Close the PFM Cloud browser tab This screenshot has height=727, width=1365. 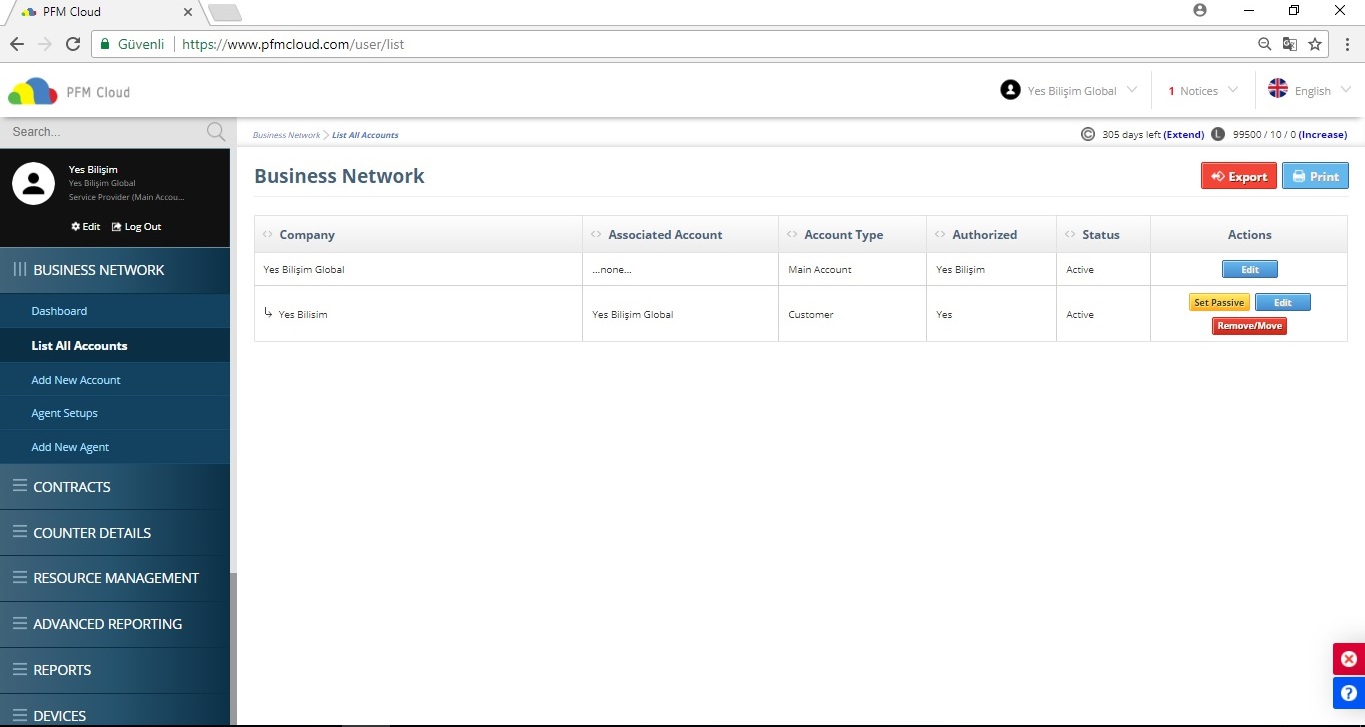click(188, 12)
